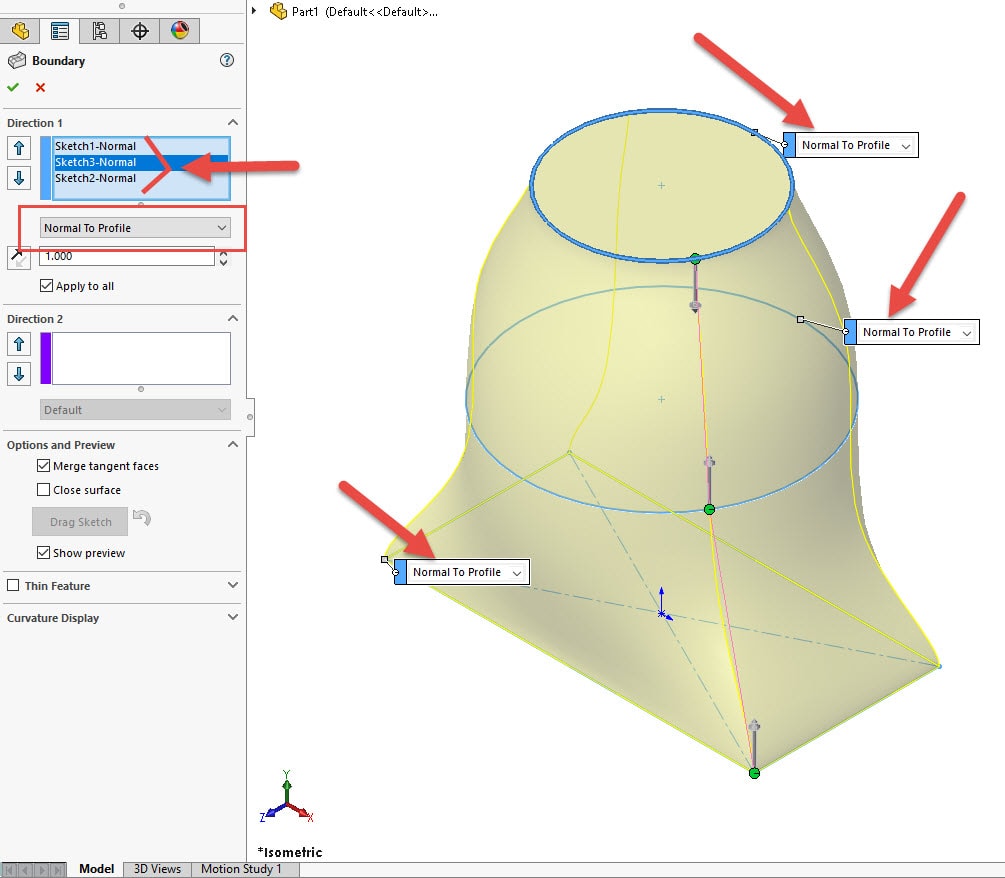Image resolution: width=1005 pixels, height=878 pixels.
Task: Select Sketch3-Normal in Direction 1 list
Action: [140, 162]
